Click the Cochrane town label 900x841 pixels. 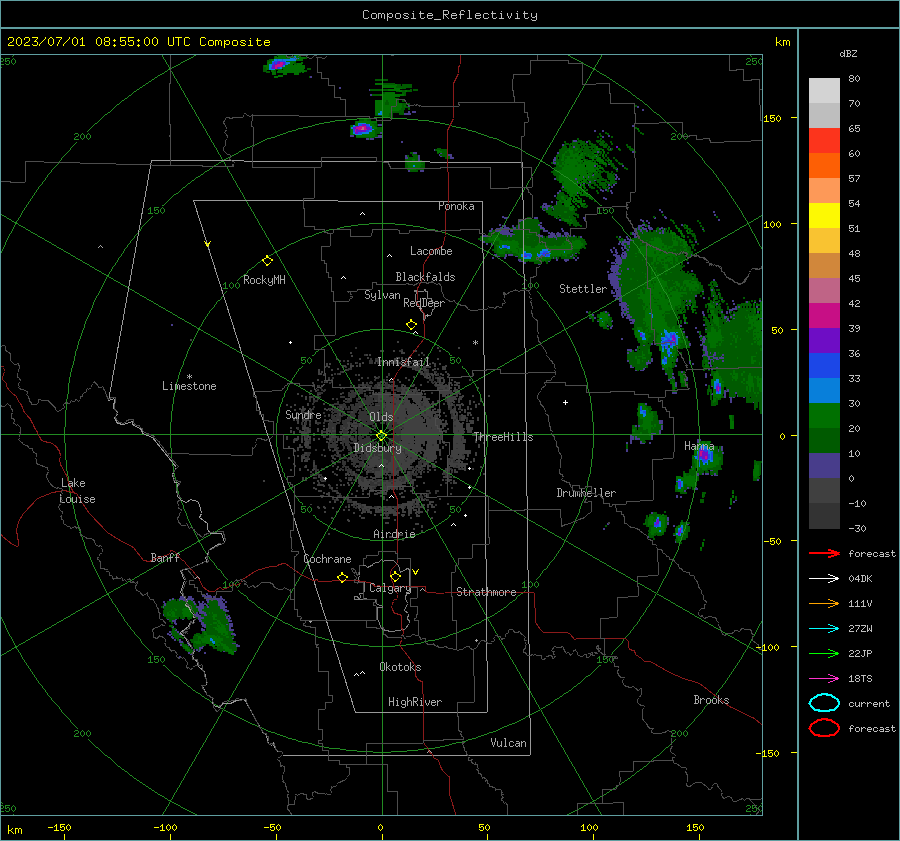coord(327,559)
